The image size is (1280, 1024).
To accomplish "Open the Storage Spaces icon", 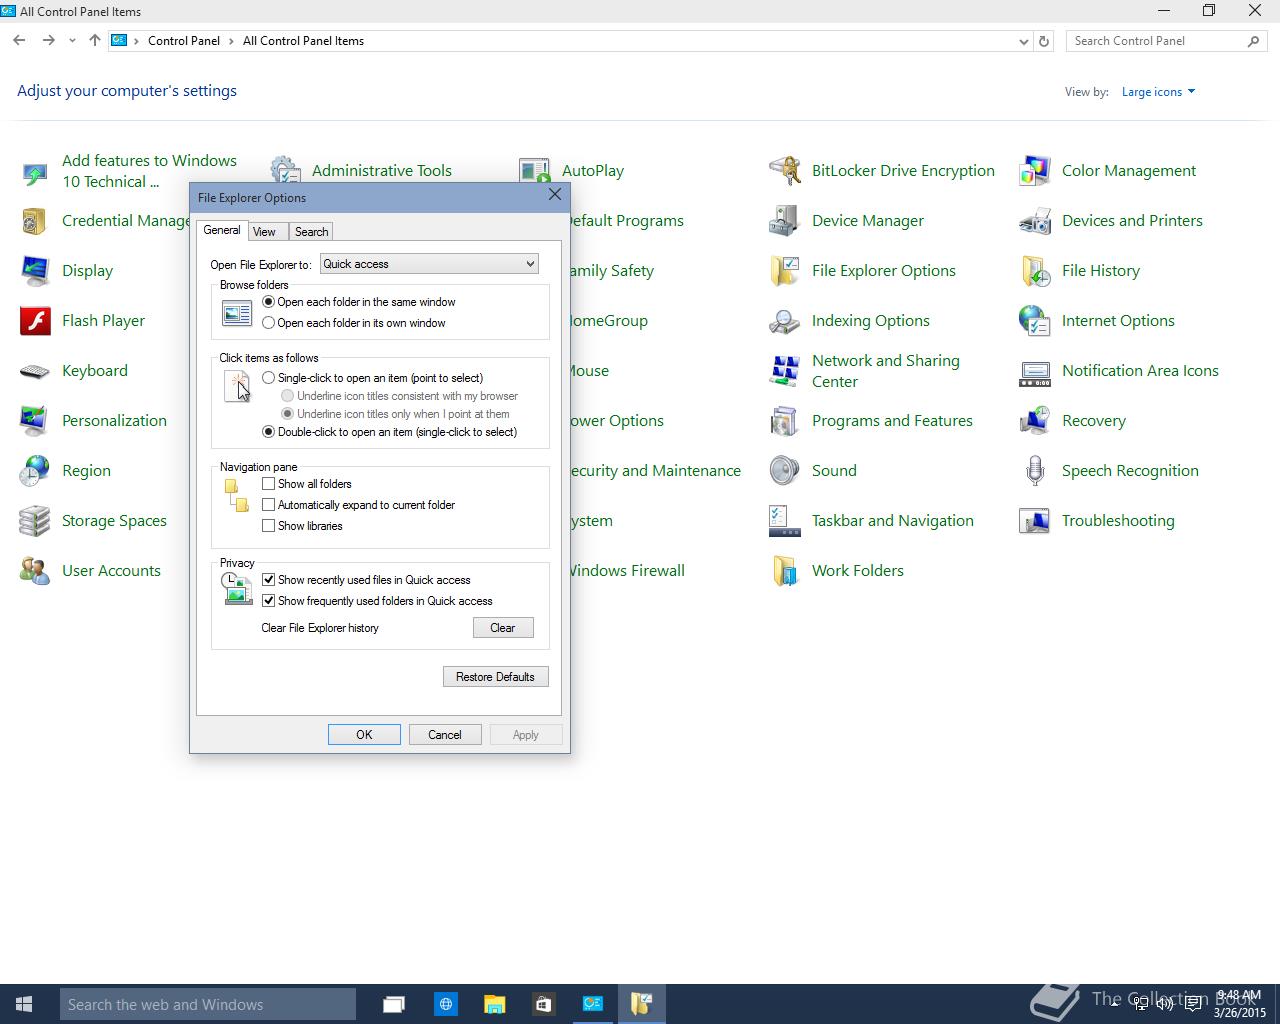I will point(34,521).
